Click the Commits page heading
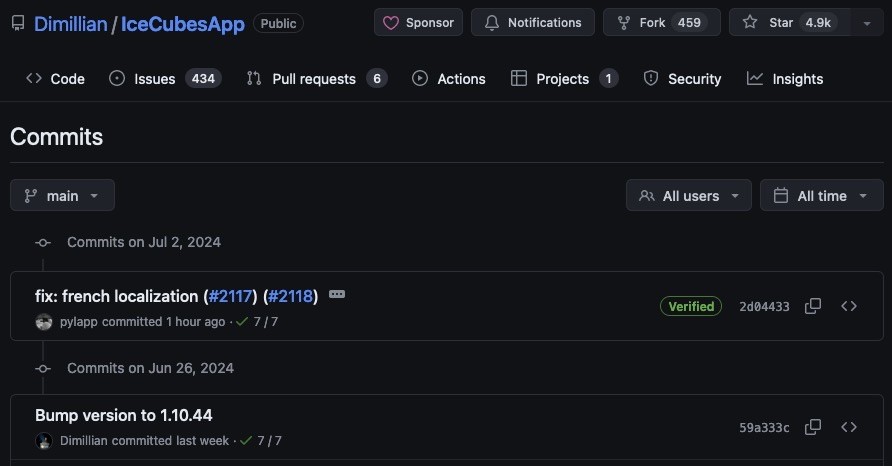This screenshot has width=892, height=466. [x=56, y=137]
